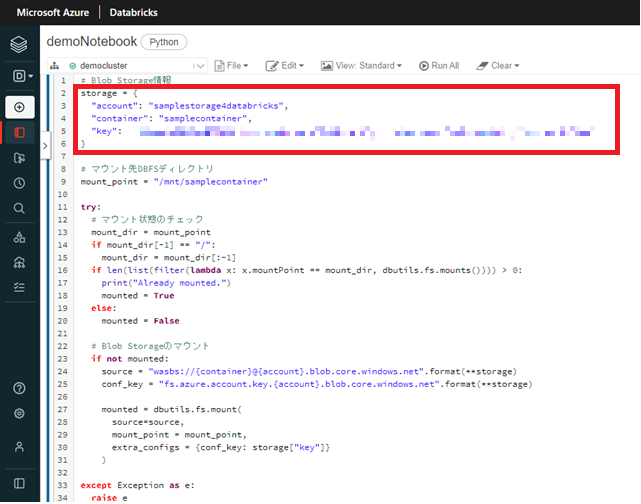Click the wasbs source URL string
The width and height of the screenshot is (641, 504).
pos(286,372)
